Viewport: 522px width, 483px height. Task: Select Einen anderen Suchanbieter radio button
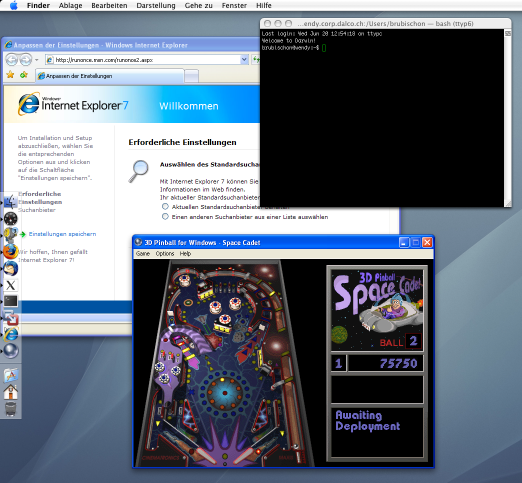[x=165, y=217]
